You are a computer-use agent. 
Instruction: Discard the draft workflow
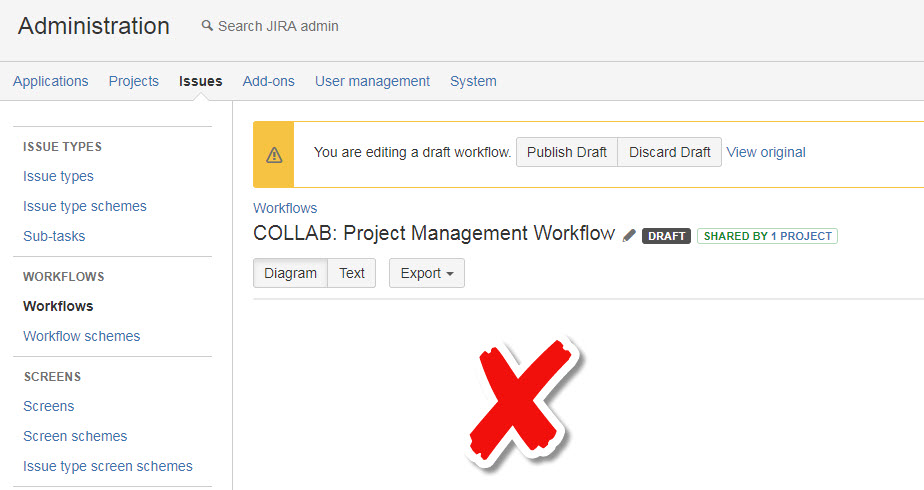tap(669, 152)
